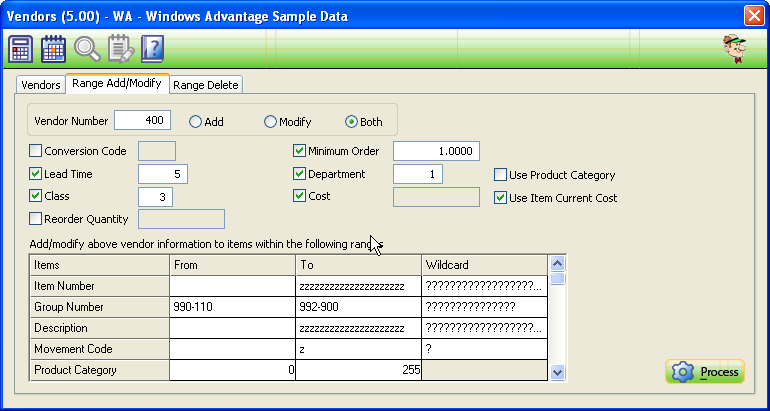The width and height of the screenshot is (770, 411).
Task: Open the help book icon
Action: pos(152,49)
